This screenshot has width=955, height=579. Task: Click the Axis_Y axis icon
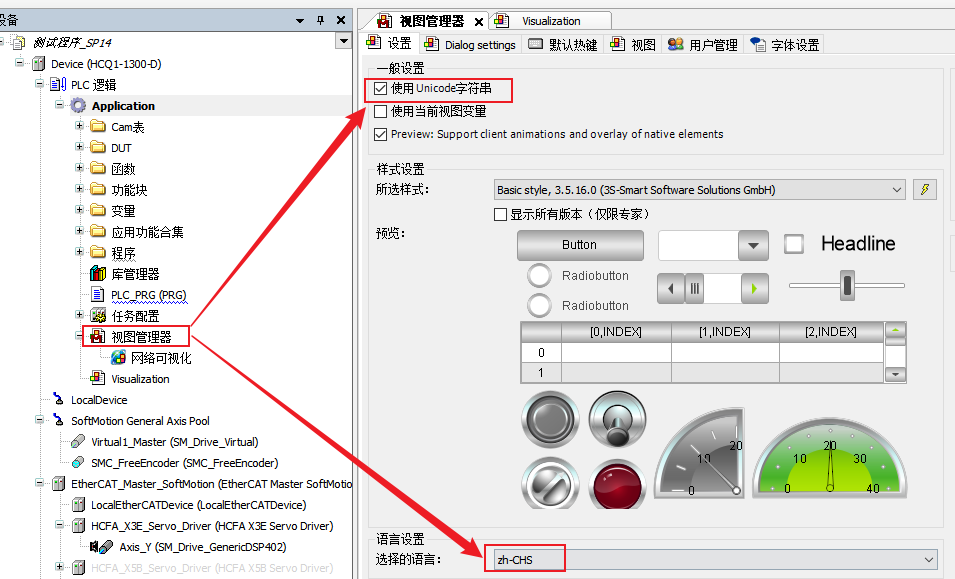pyautogui.click(x=101, y=547)
